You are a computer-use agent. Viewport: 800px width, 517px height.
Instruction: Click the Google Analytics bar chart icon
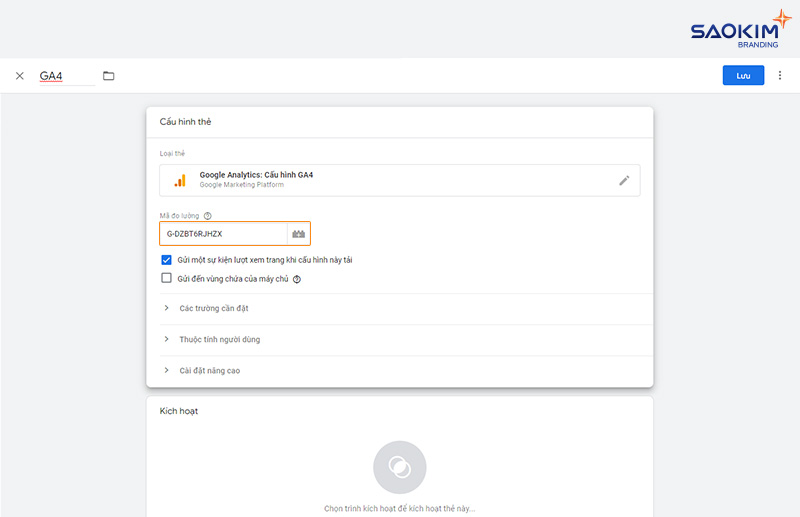pyautogui.click(x=180, y=180)
